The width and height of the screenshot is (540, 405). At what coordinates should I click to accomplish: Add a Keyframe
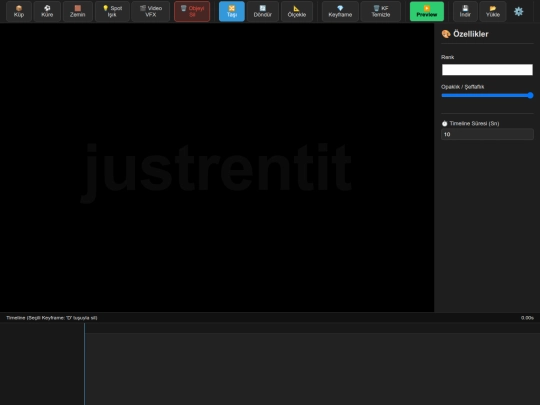[x=340, y=11]
